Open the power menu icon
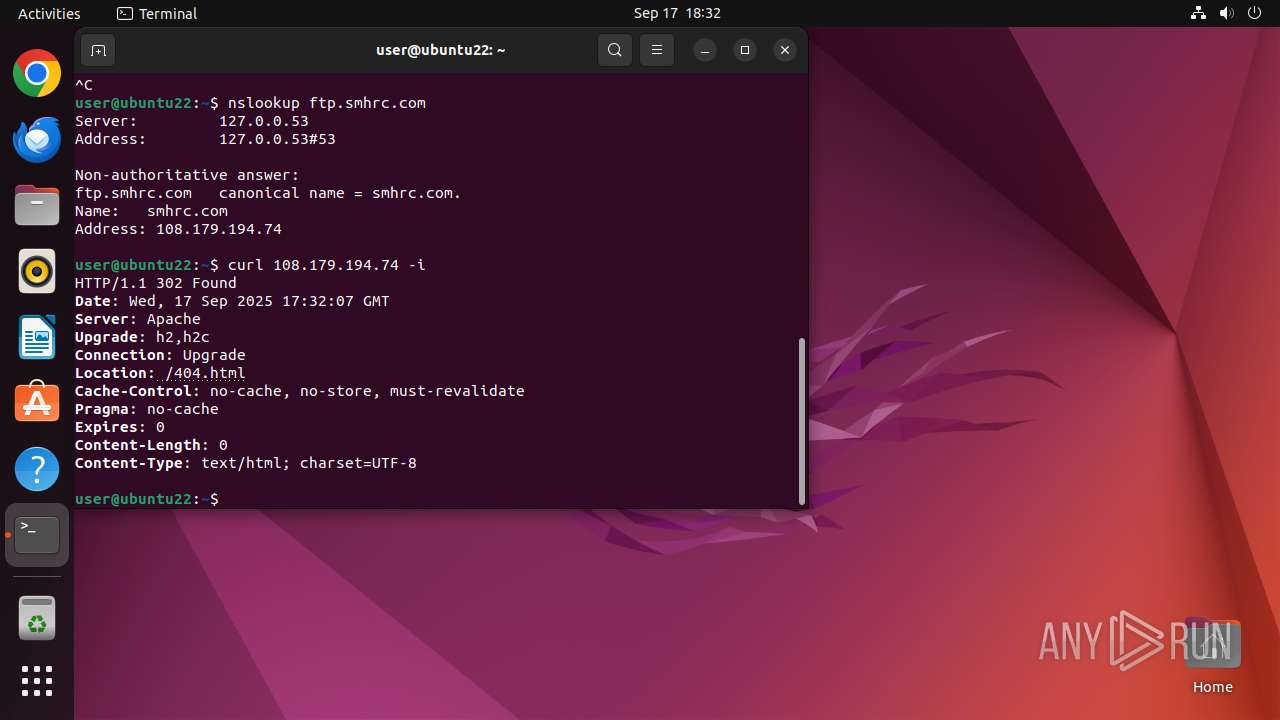This screenshot has height=720, width=1280. pyautogui.click(x=1255, y=13)
